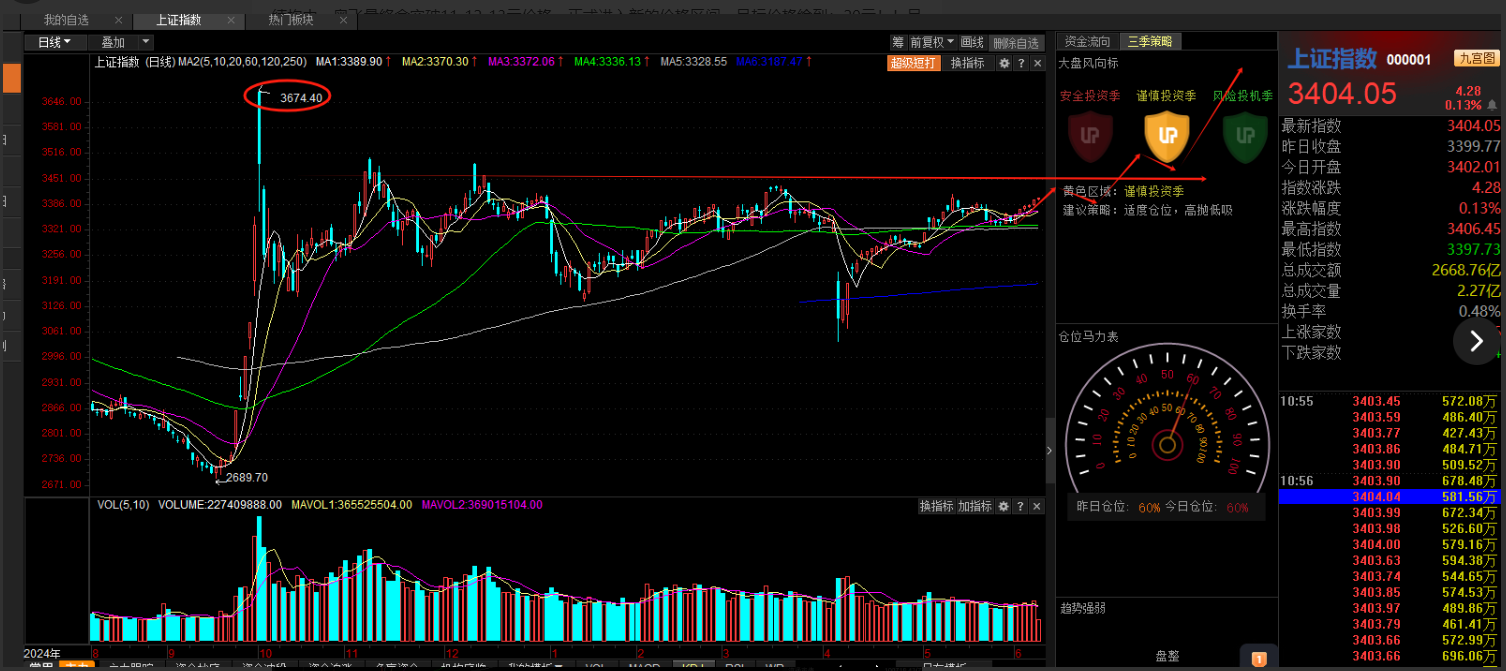Open main chart settings gear icon
This screenshot has height=671, width=1506.
[x=1003, y=63]
